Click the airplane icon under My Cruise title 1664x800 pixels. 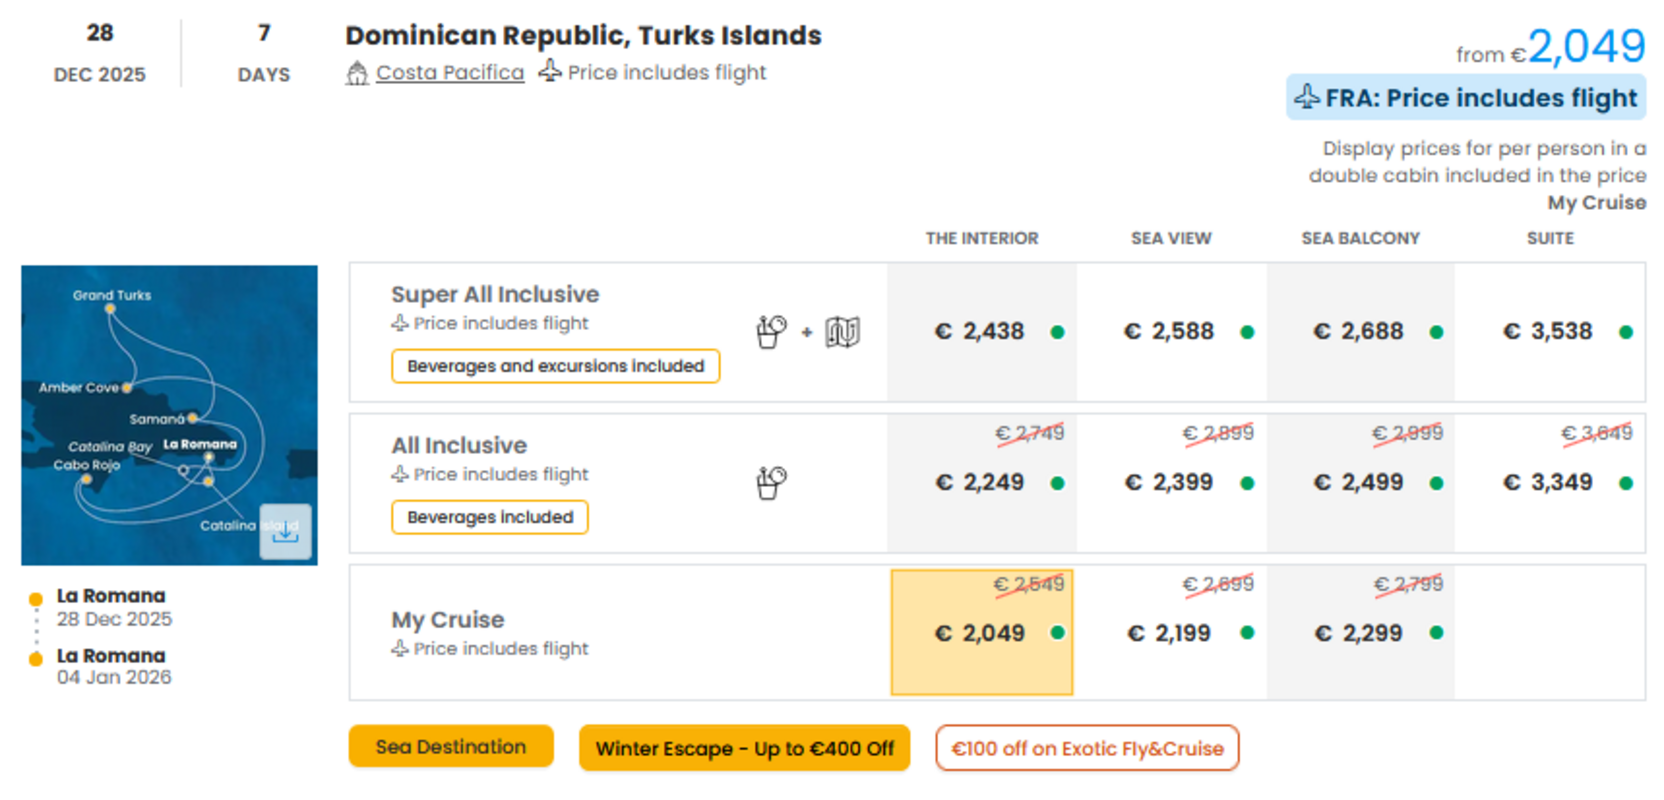[x=400, y=648]
